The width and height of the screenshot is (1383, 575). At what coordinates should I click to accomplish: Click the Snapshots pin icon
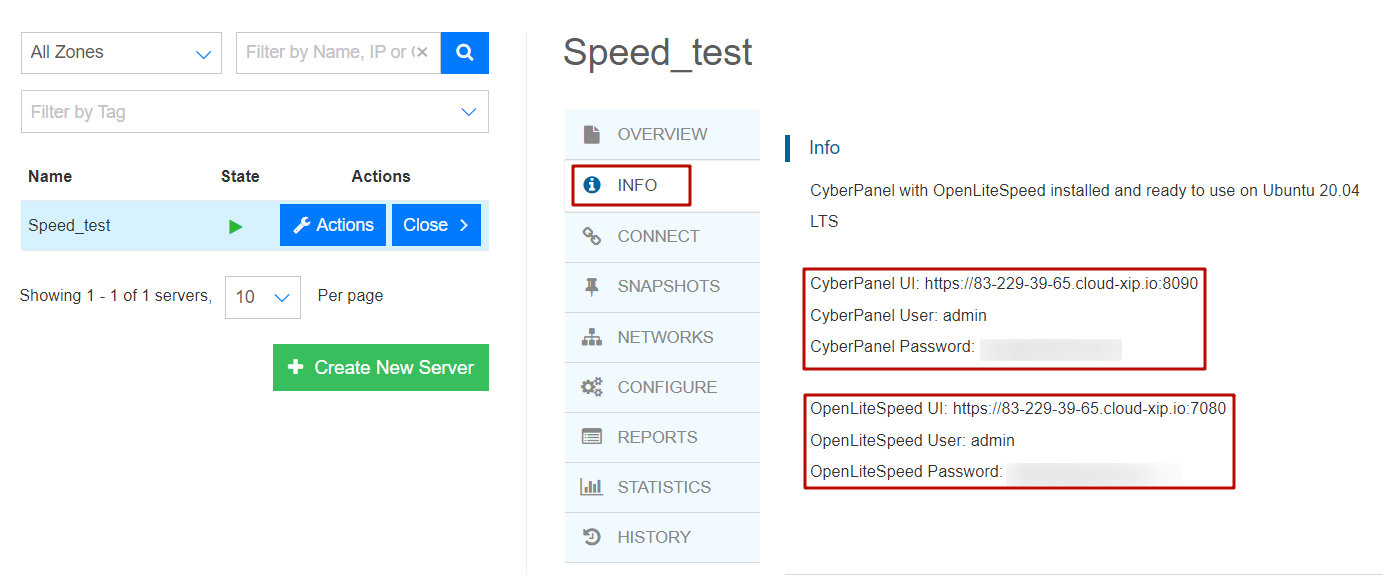(592, 286)
